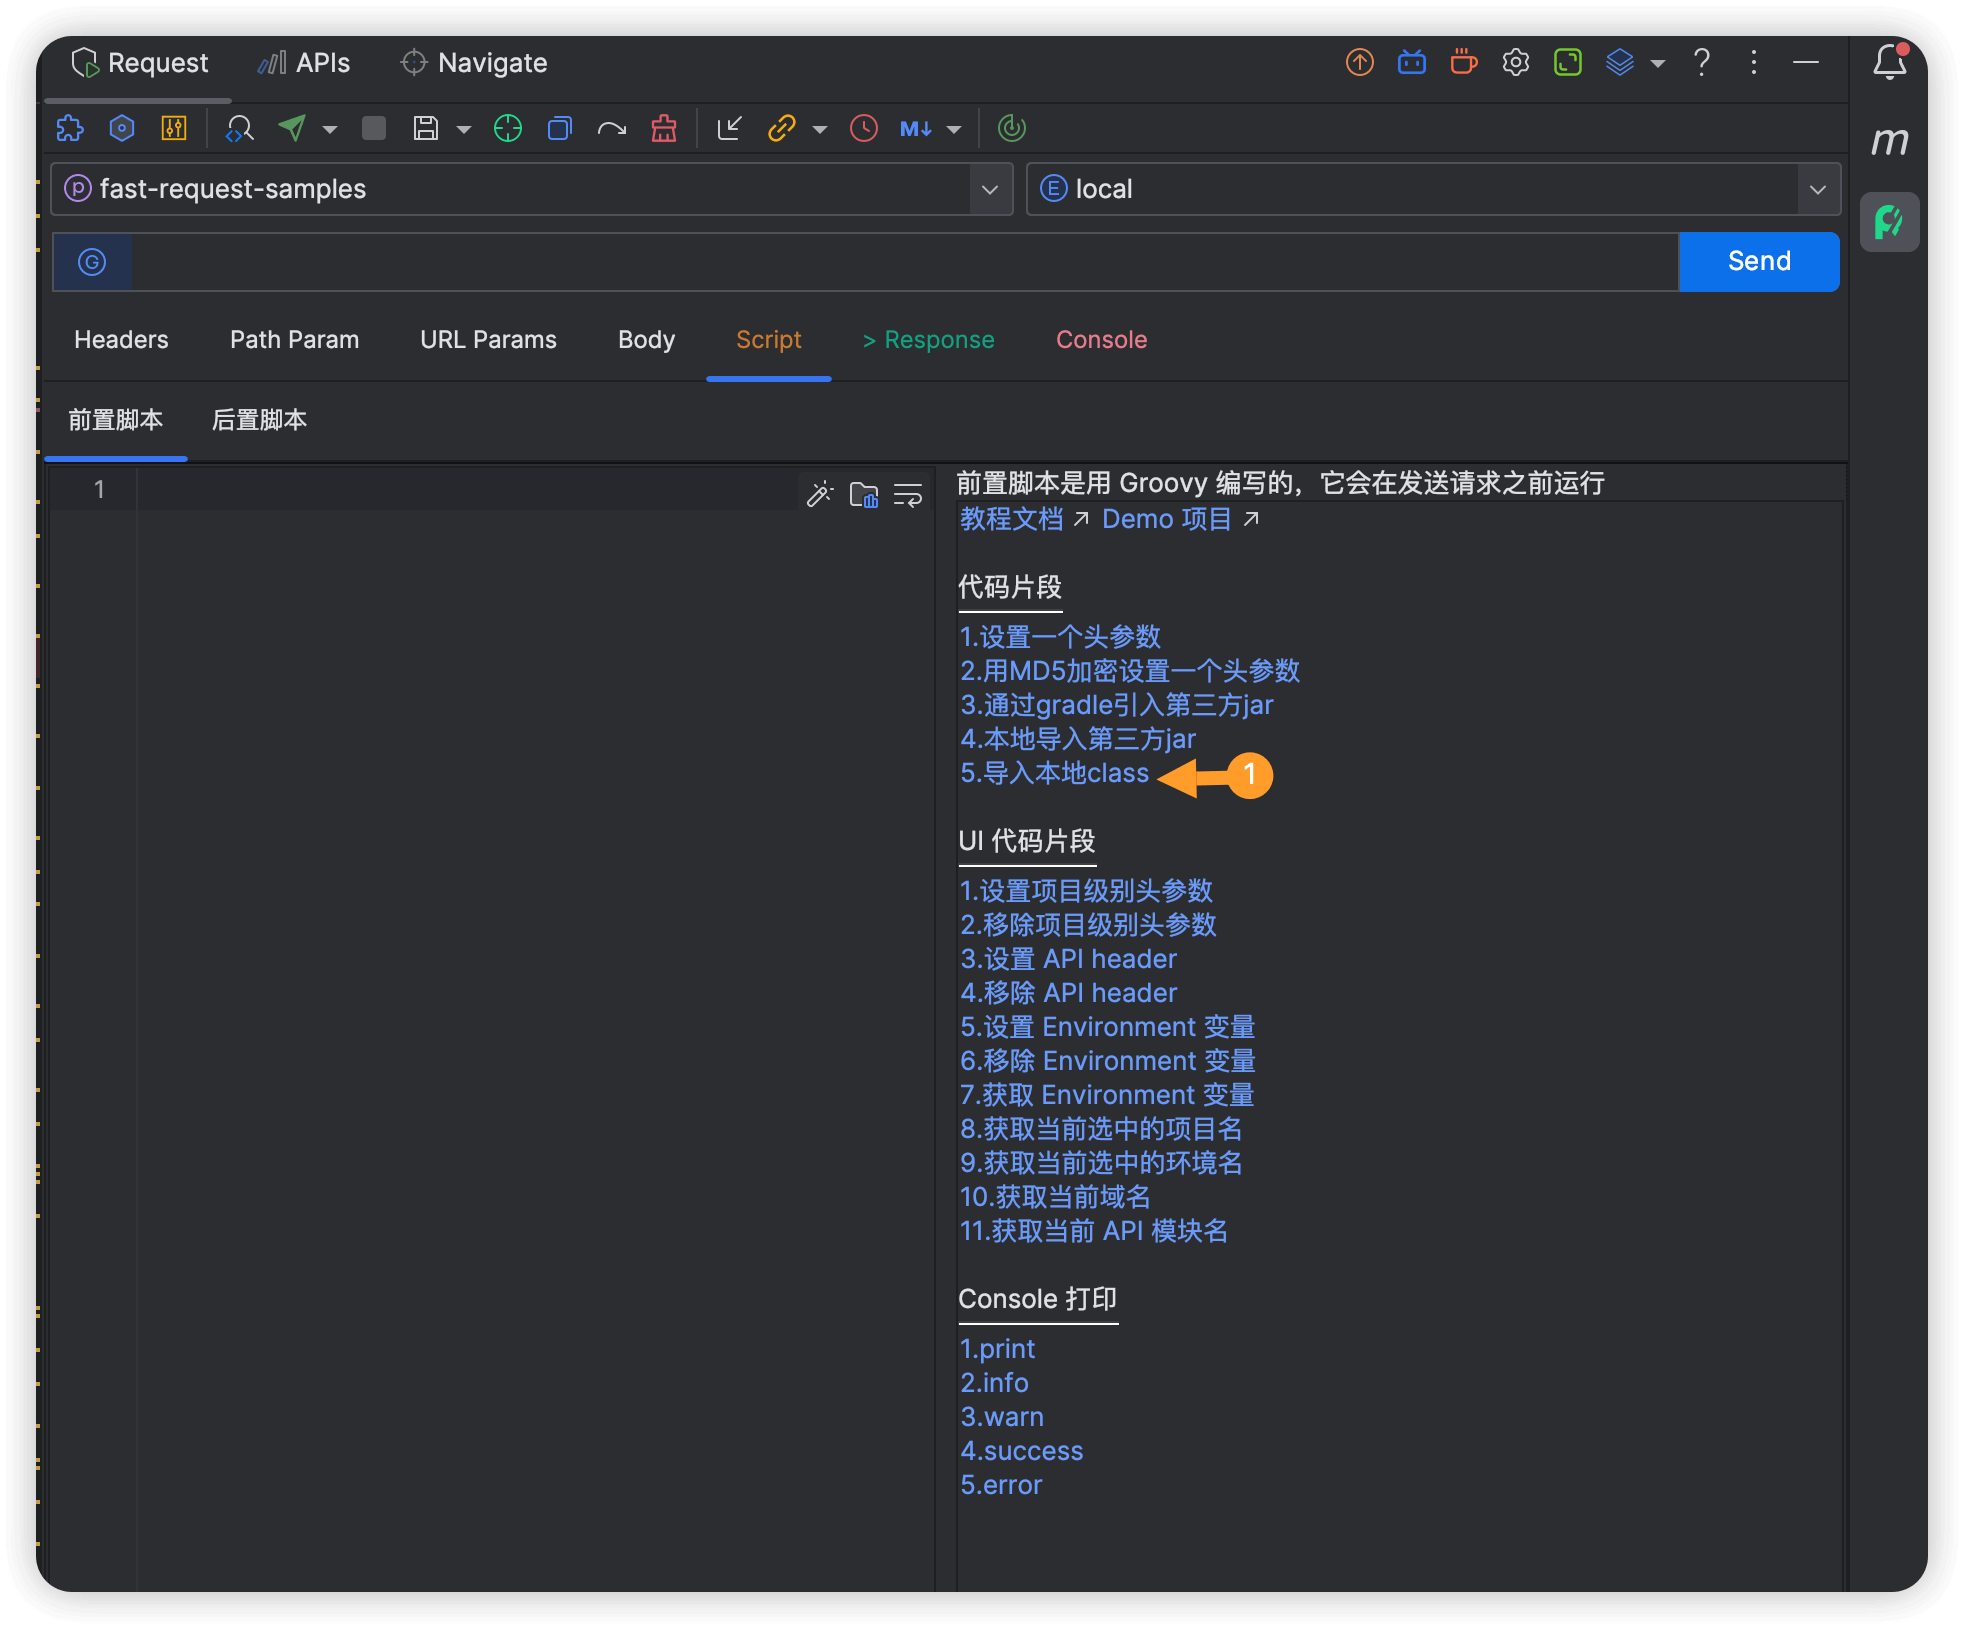
Task: Click the 11.获取当前 API 模块名 link
Action: tap(1094, 1231)
